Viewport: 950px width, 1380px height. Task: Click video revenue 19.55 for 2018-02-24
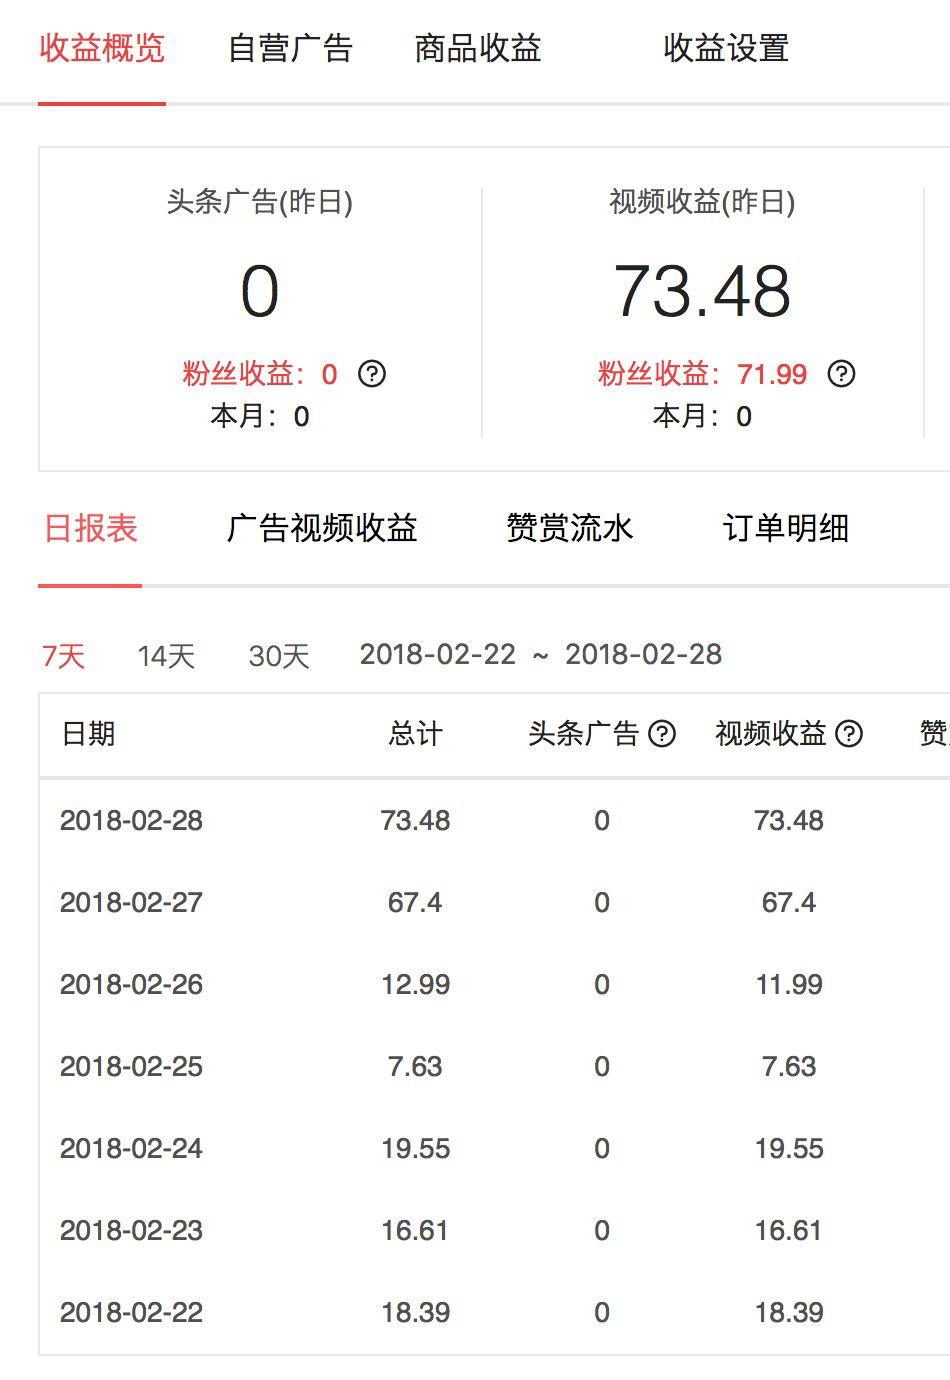[789, 1149]
